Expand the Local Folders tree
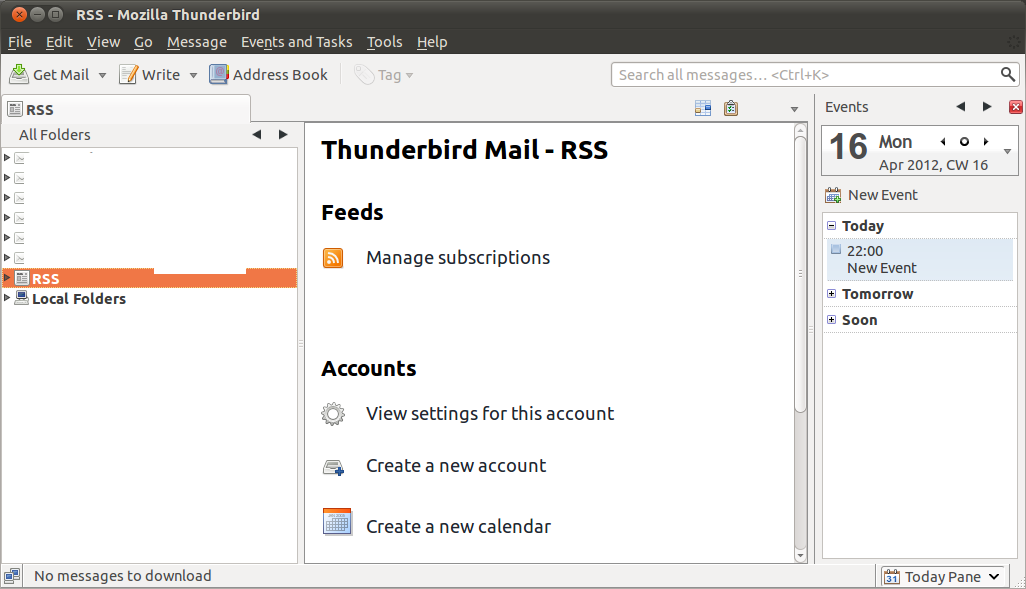Screen dimensions: 1026x589 7,298
